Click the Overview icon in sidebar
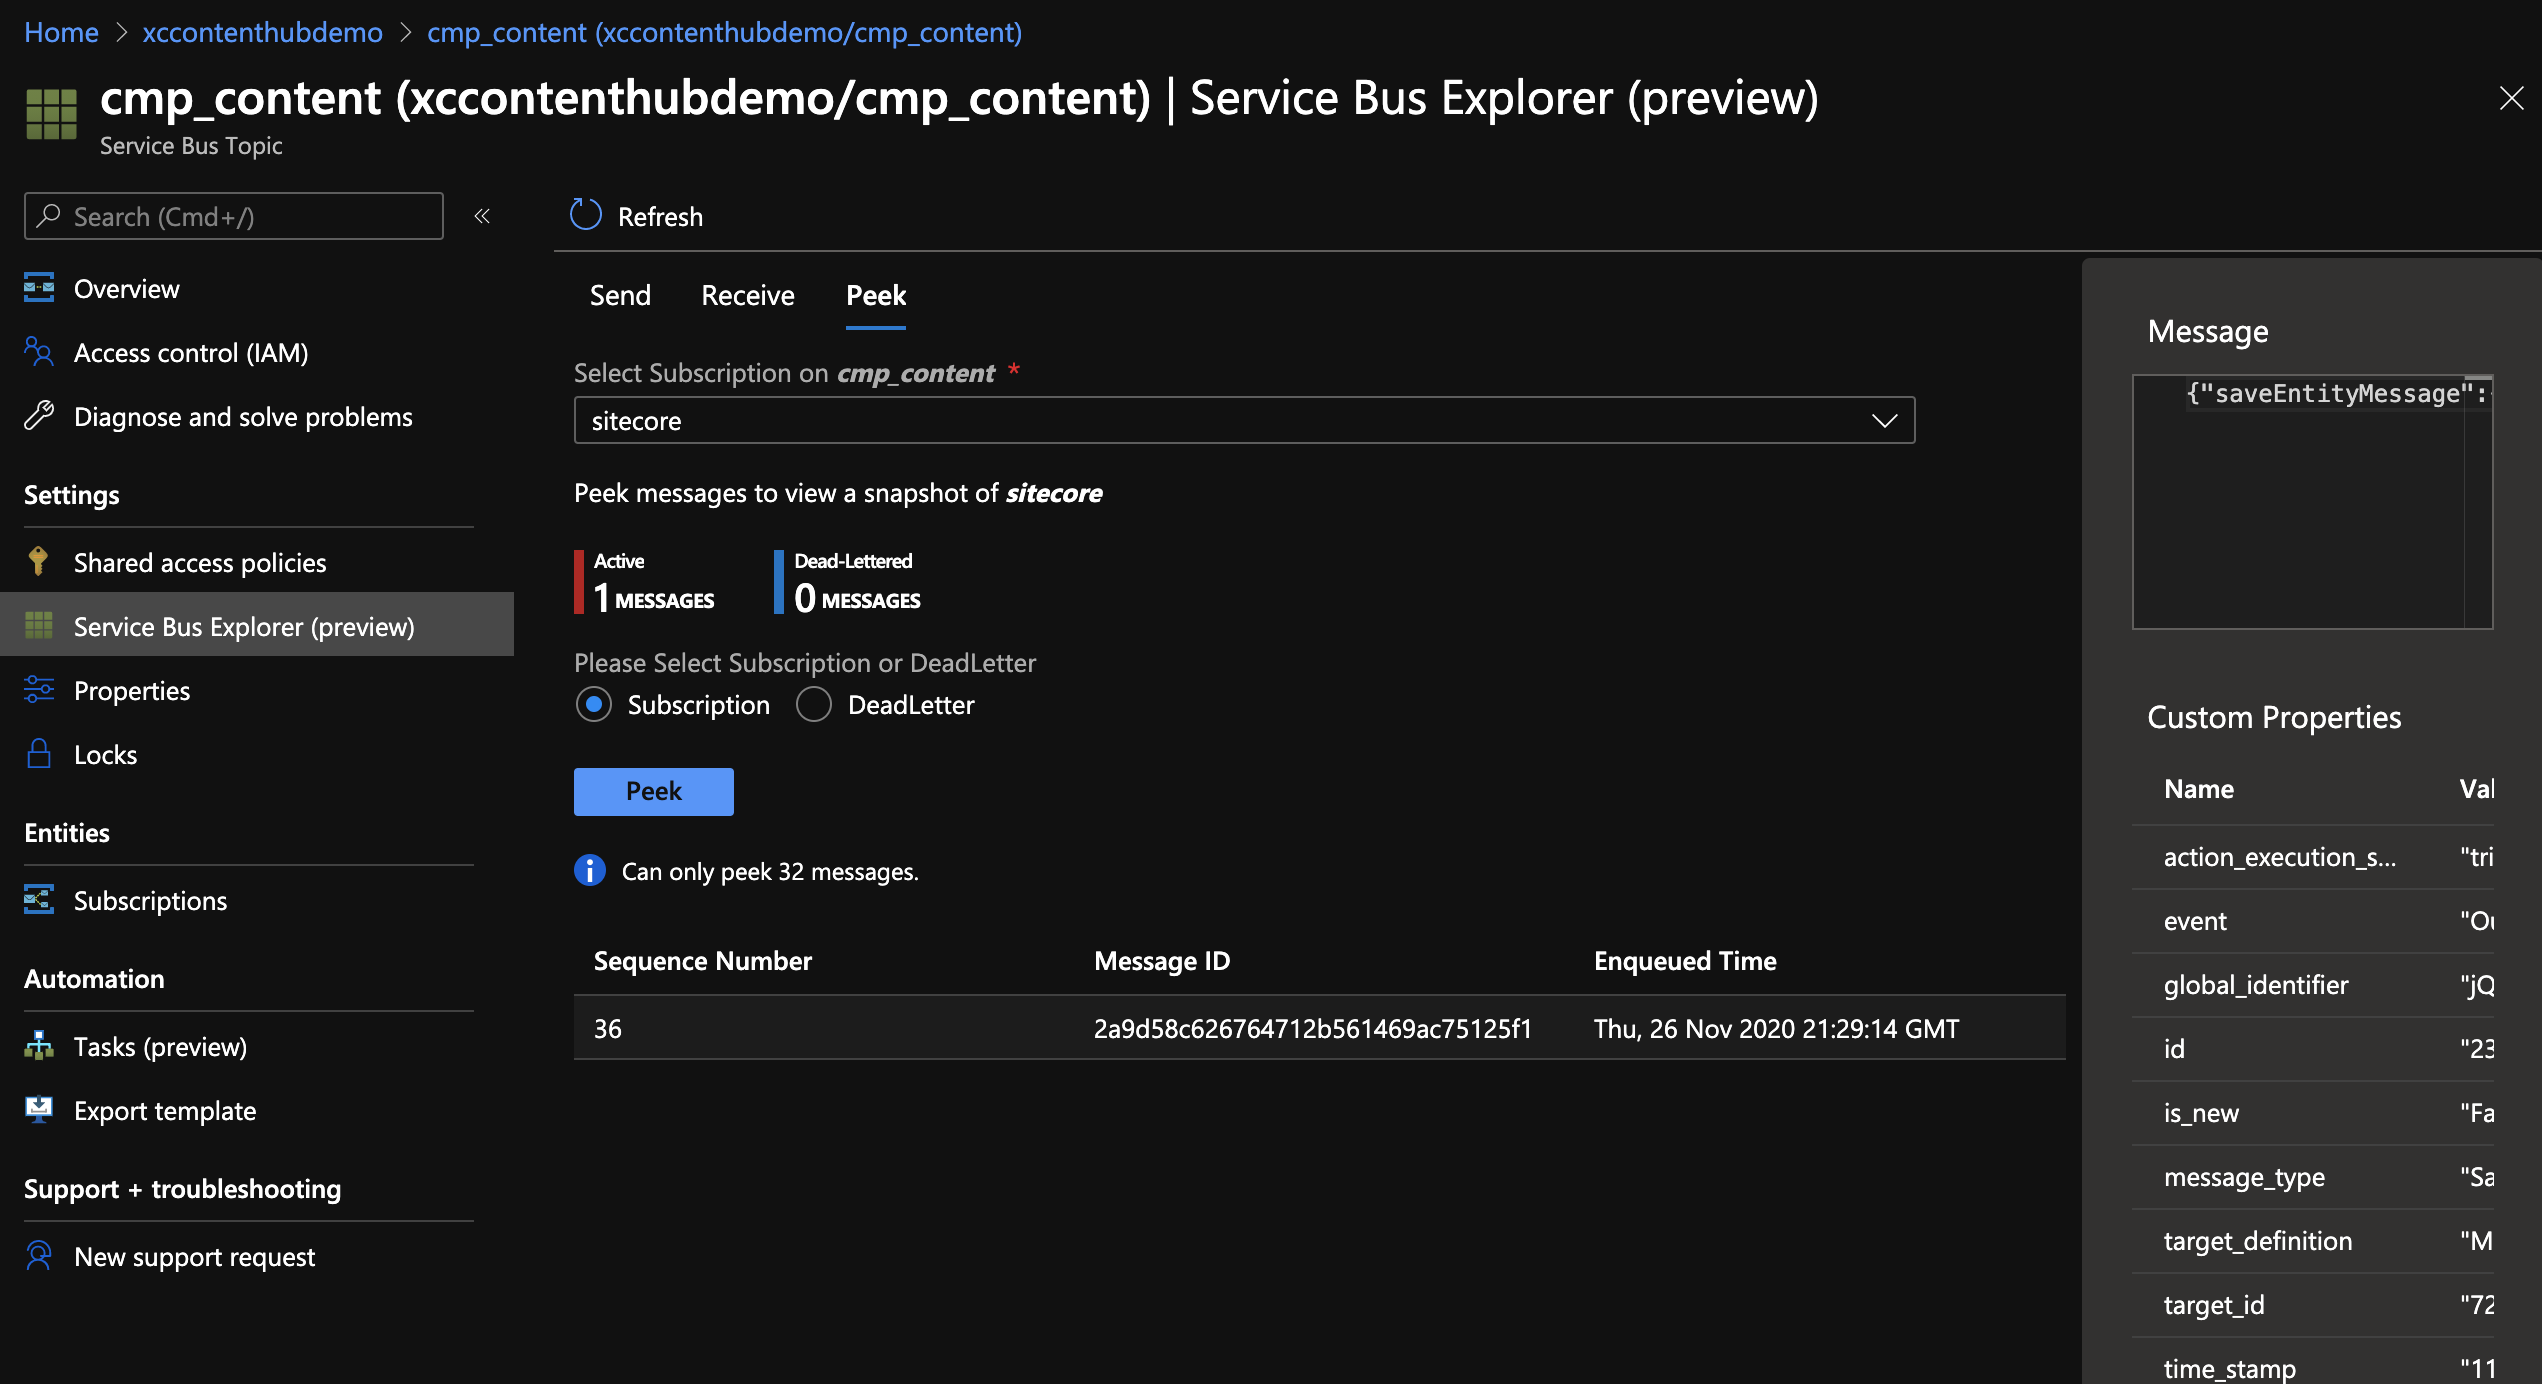The image size is (2542, 1384). tap(39, 288)
